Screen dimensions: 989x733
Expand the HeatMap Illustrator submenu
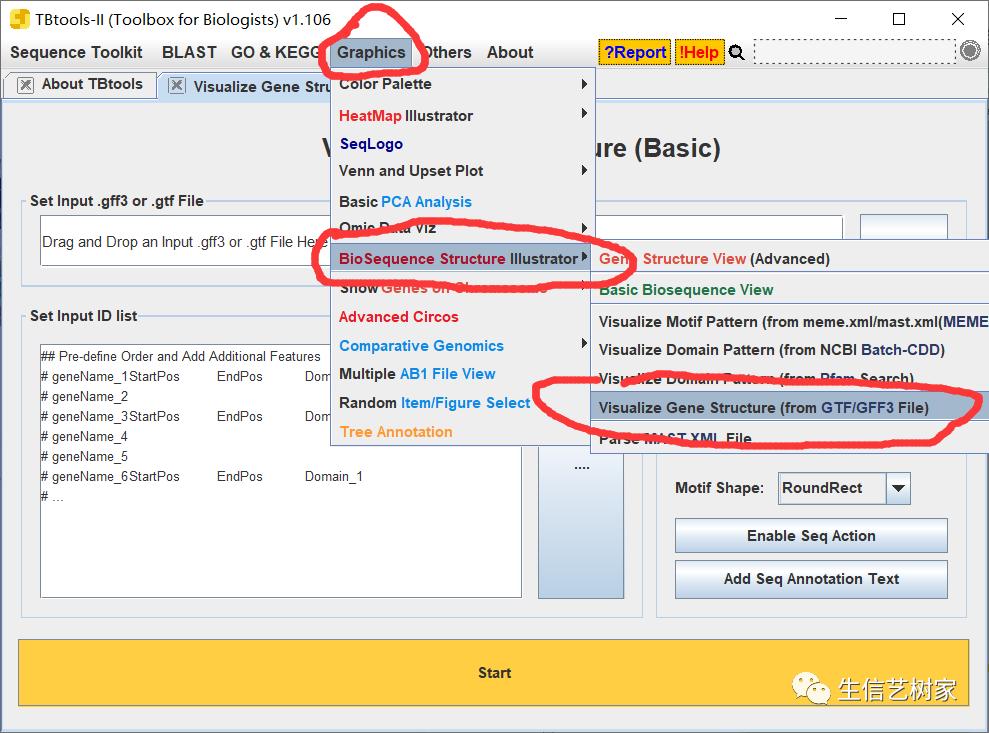click(462, 116)
